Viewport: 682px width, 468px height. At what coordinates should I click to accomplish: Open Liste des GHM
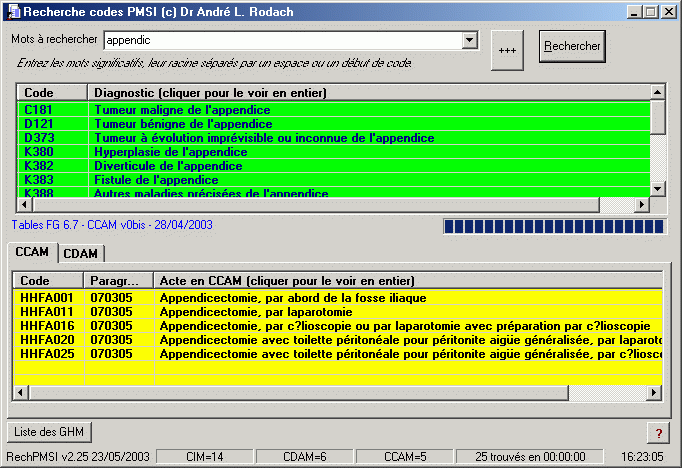click(x=49, y=432)
